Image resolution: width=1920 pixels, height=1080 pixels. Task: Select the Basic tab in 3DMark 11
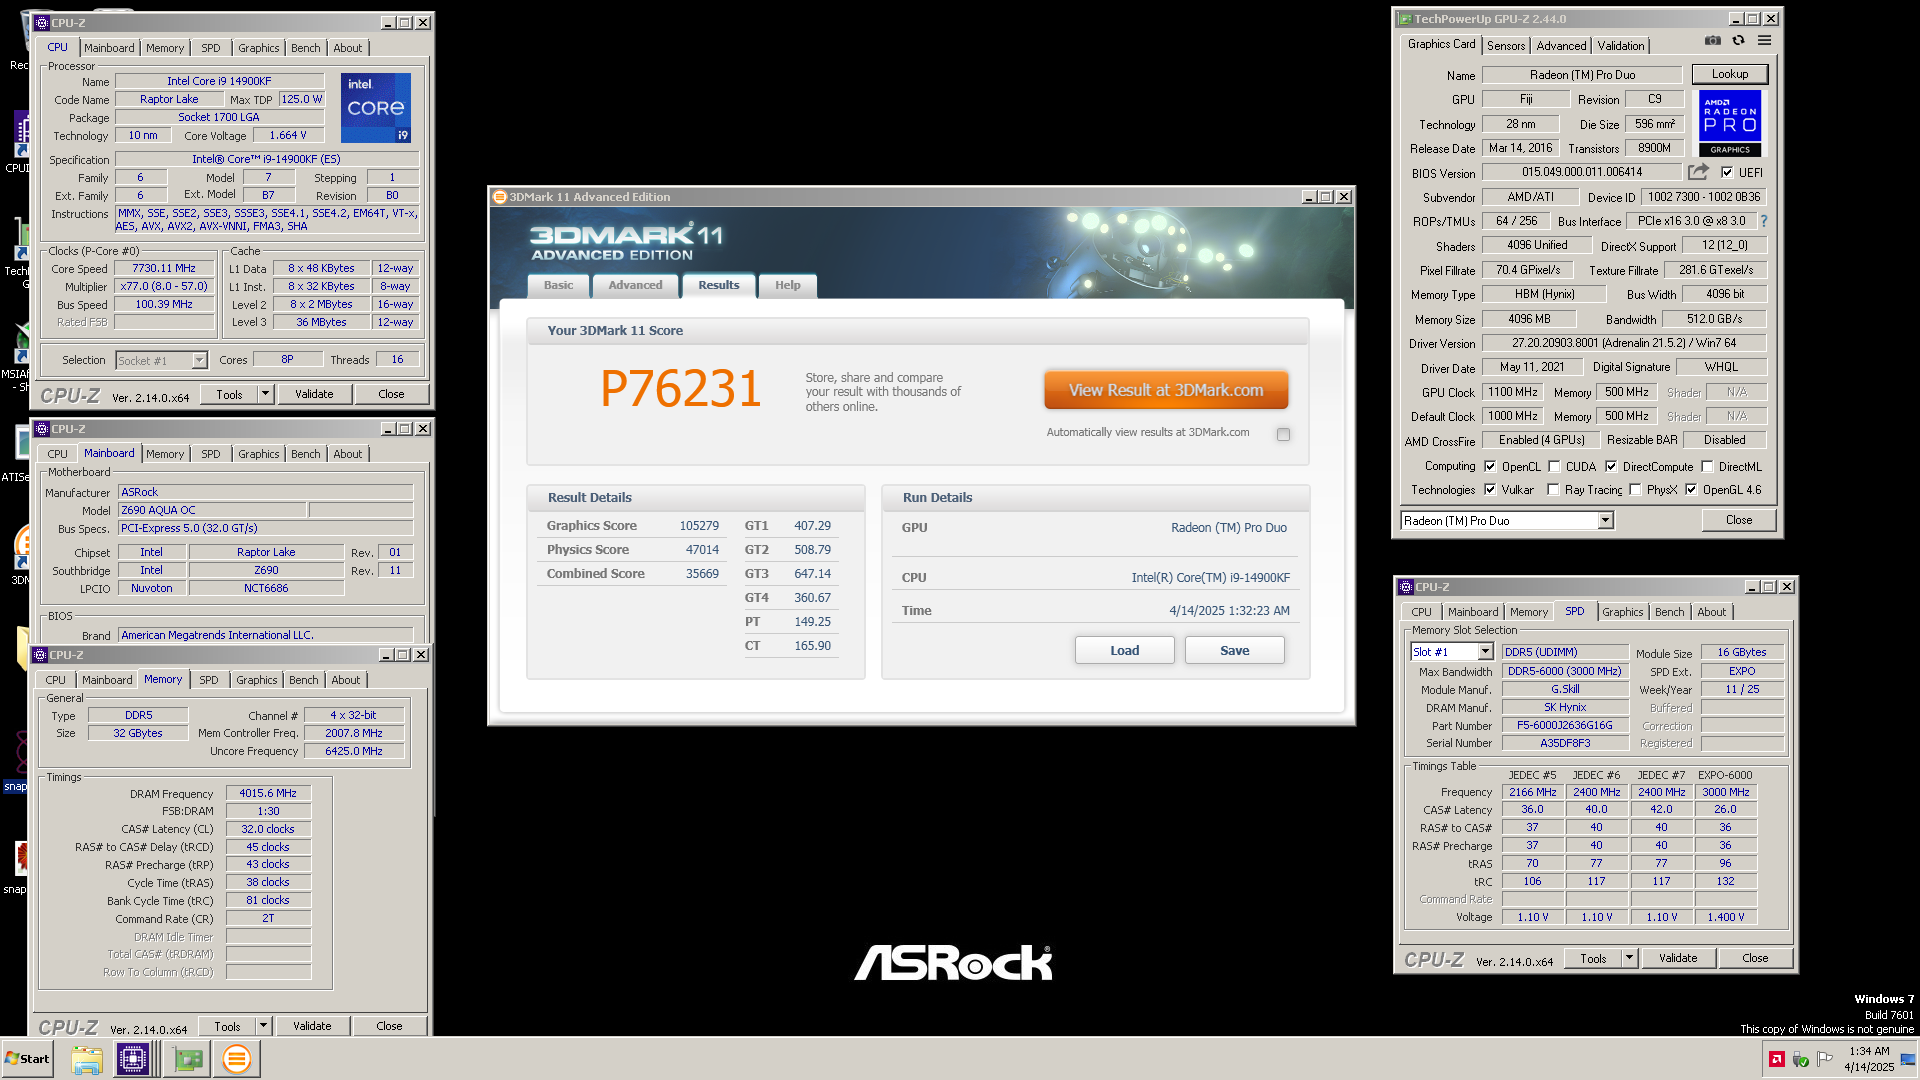[x=558, y=285]
